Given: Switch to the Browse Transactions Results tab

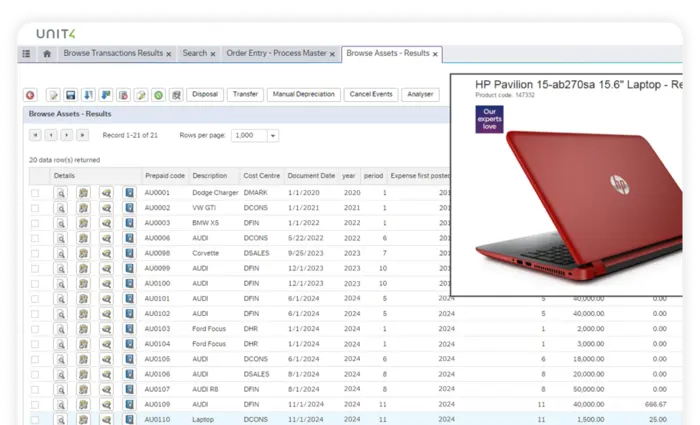Looking at the screenshot, I should (112, 54).
